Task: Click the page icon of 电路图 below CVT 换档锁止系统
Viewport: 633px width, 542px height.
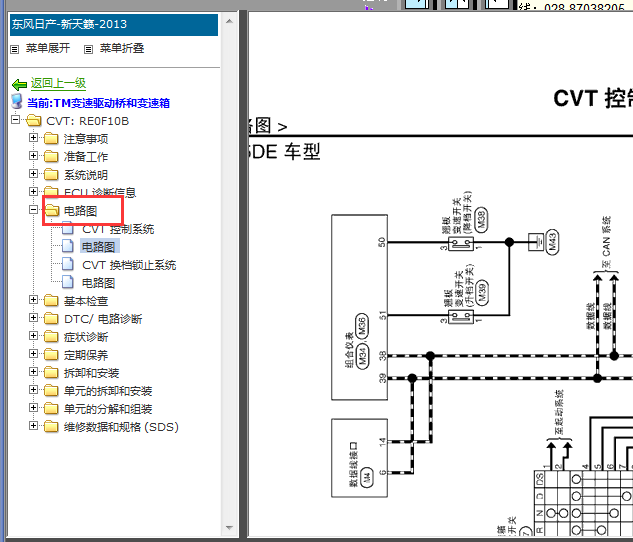Action: [67, 283]
